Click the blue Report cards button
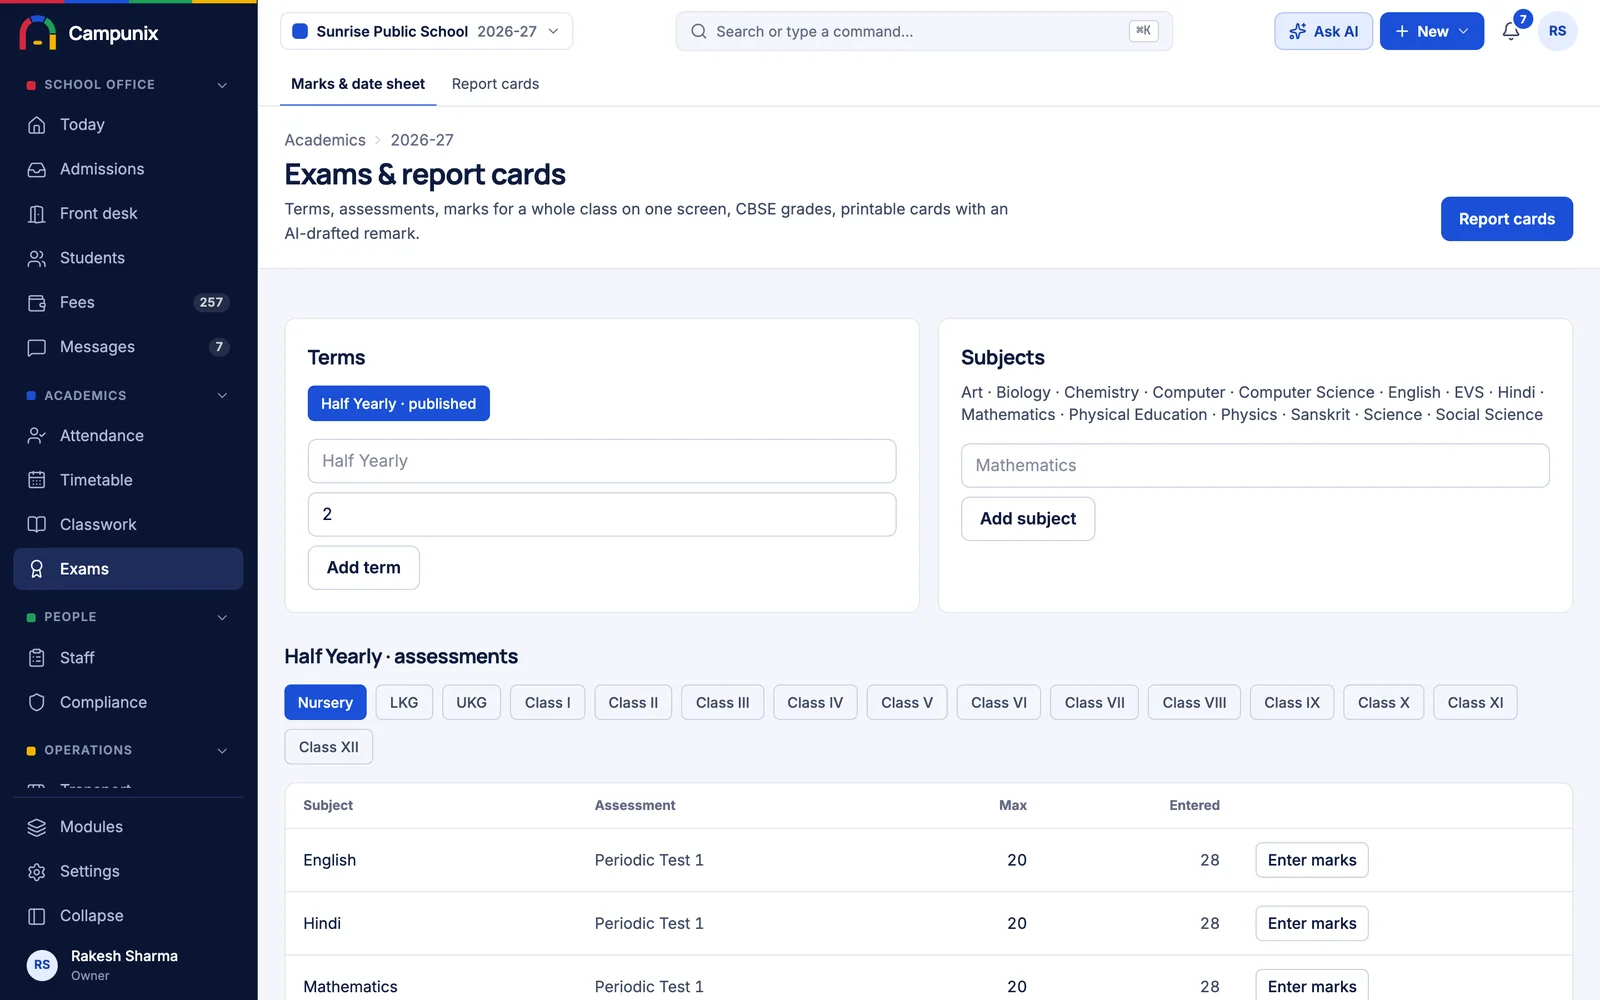Image resolution: width=1600 pixels, height=1000 pixels. point(1506,219)
